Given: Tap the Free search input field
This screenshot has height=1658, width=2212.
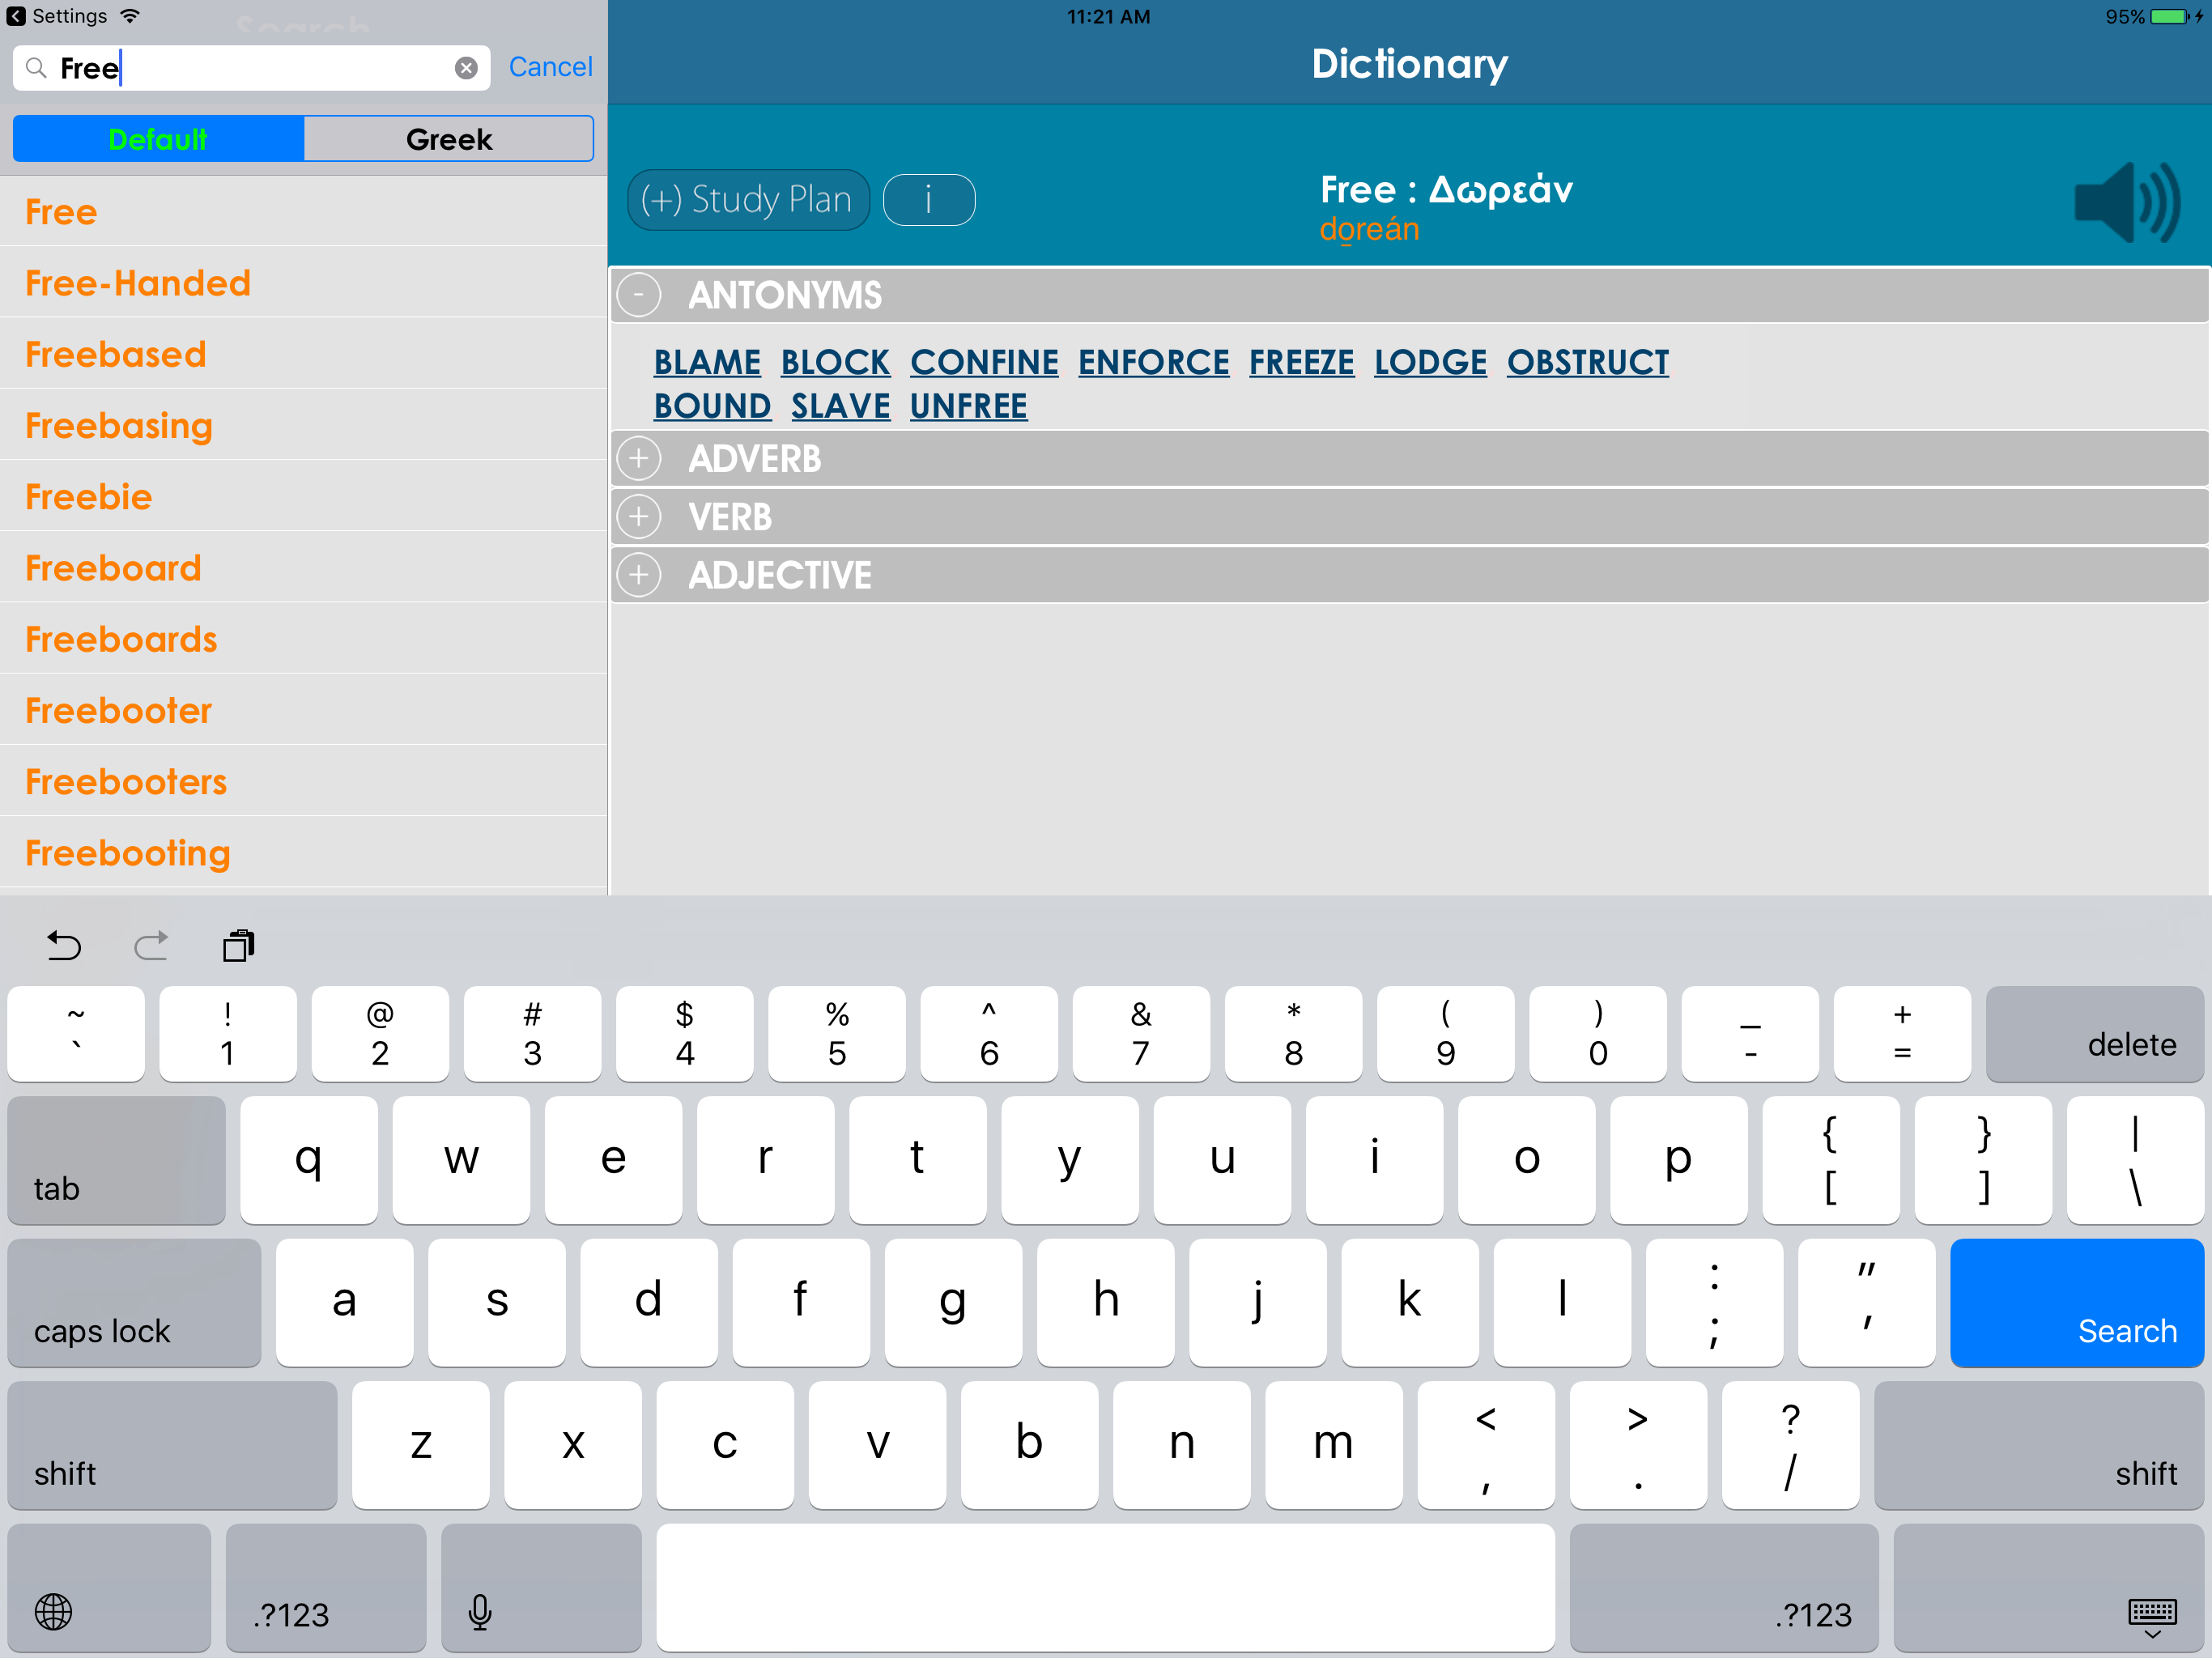Looking at the screenshot, I should tap(250, 68).
